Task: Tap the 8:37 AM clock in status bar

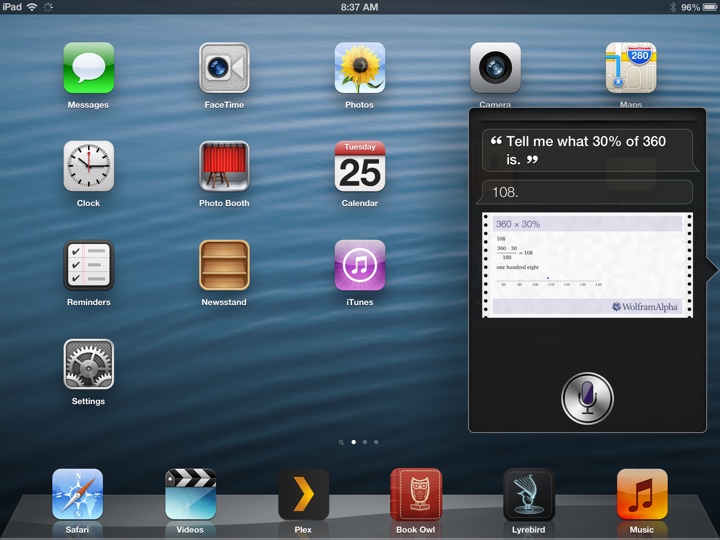Action: (360, 7)
